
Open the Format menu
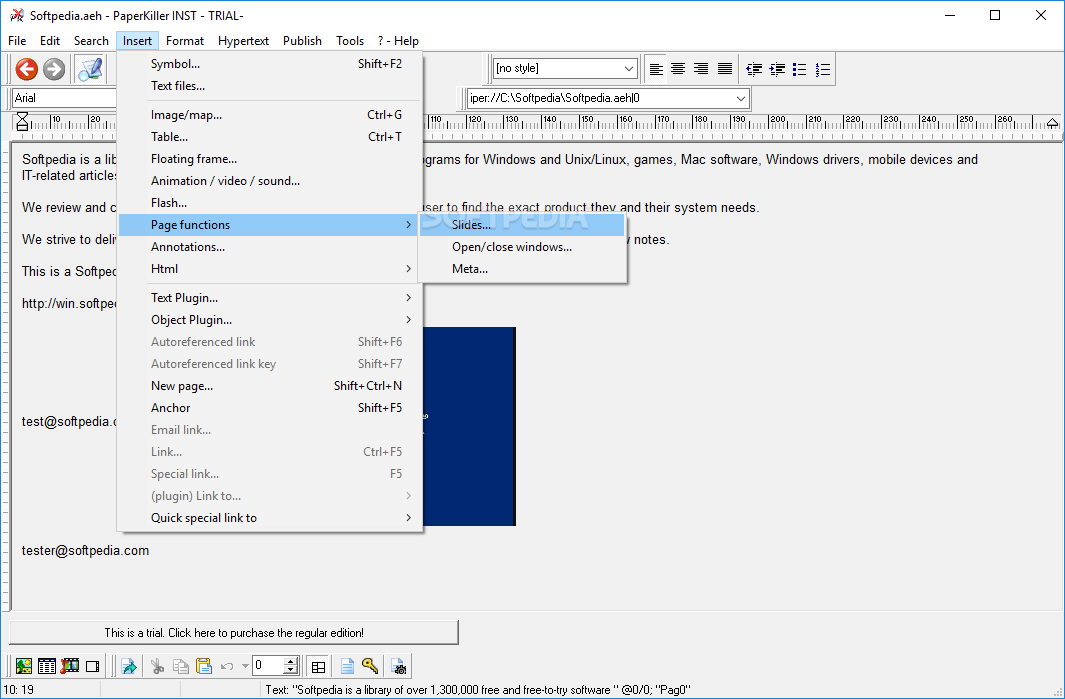(x=185, y=41)
